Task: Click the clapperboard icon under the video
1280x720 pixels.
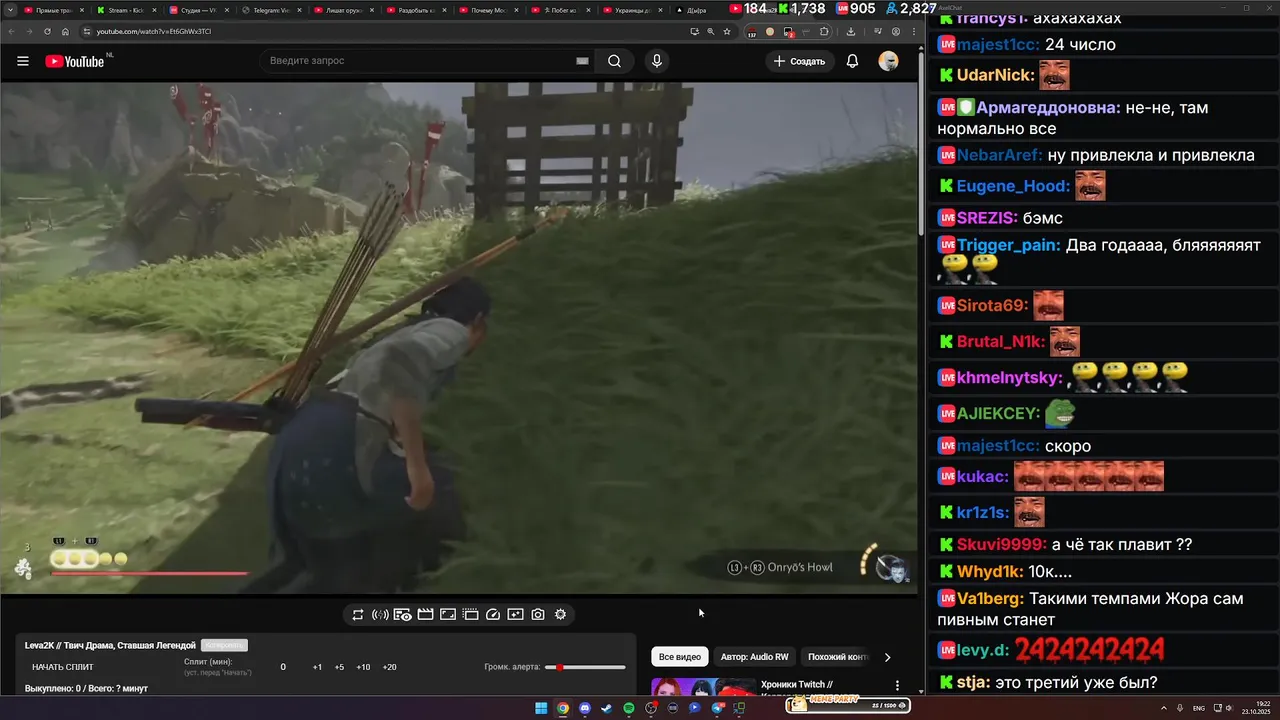Action: [425, 615]
